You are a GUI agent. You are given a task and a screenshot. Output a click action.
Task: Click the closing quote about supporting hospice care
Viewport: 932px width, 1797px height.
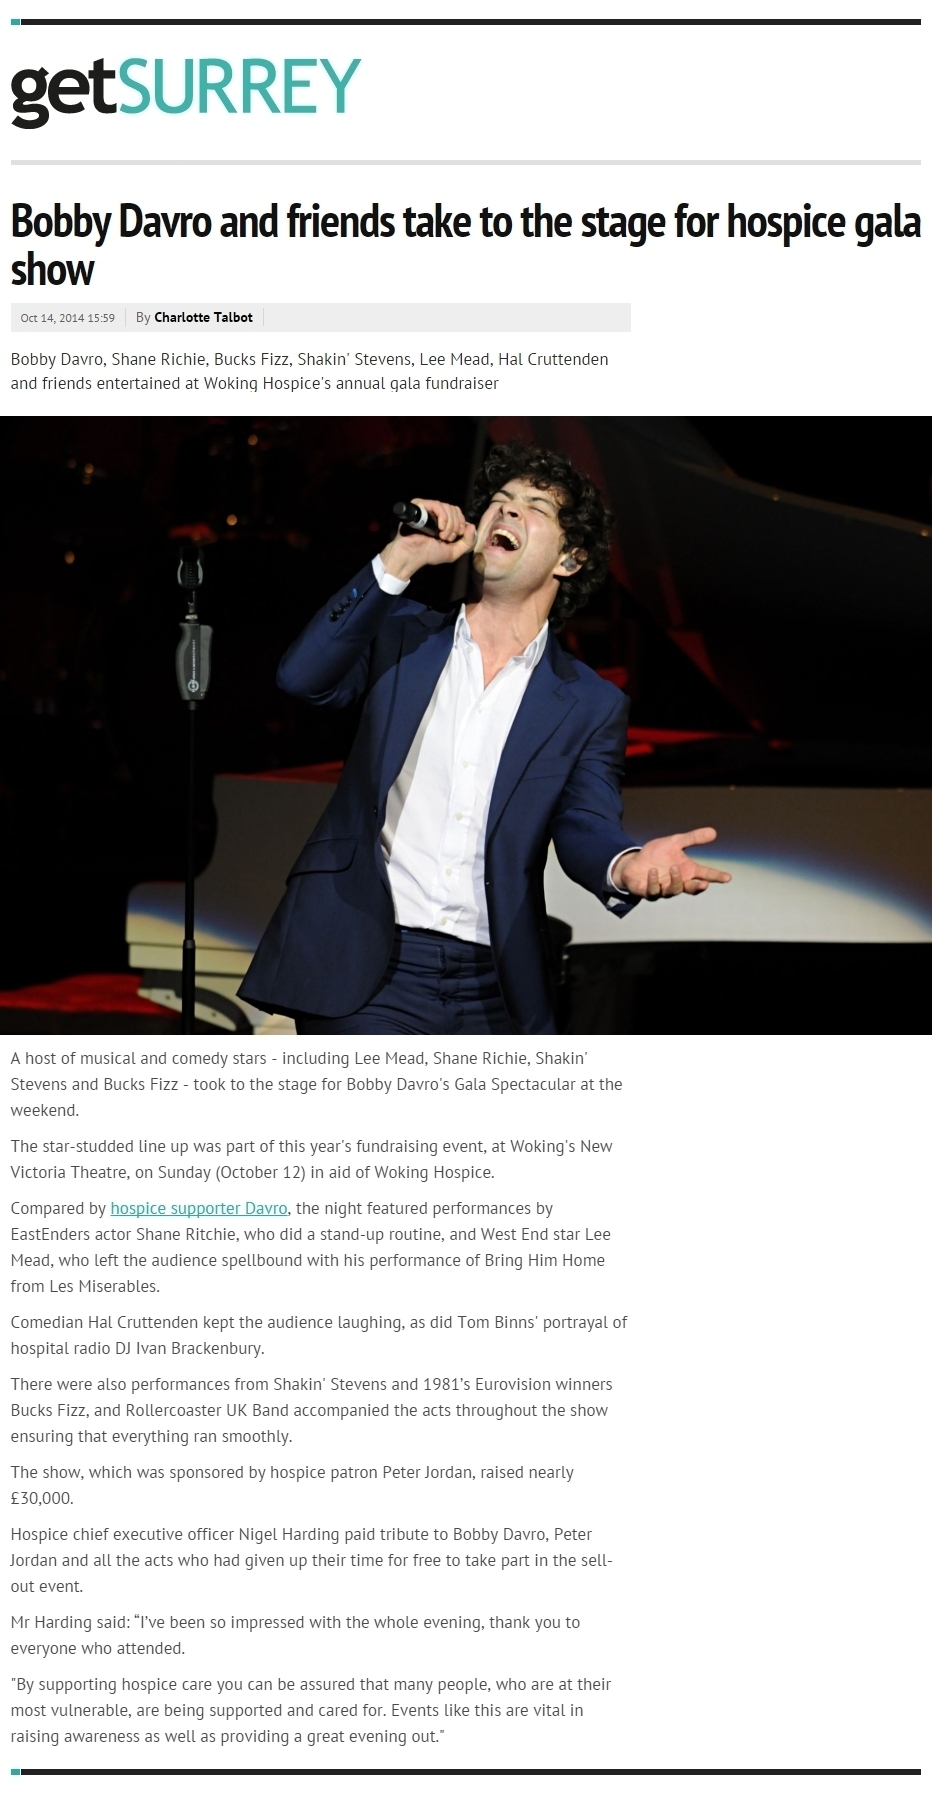(x=311, y=1710)
